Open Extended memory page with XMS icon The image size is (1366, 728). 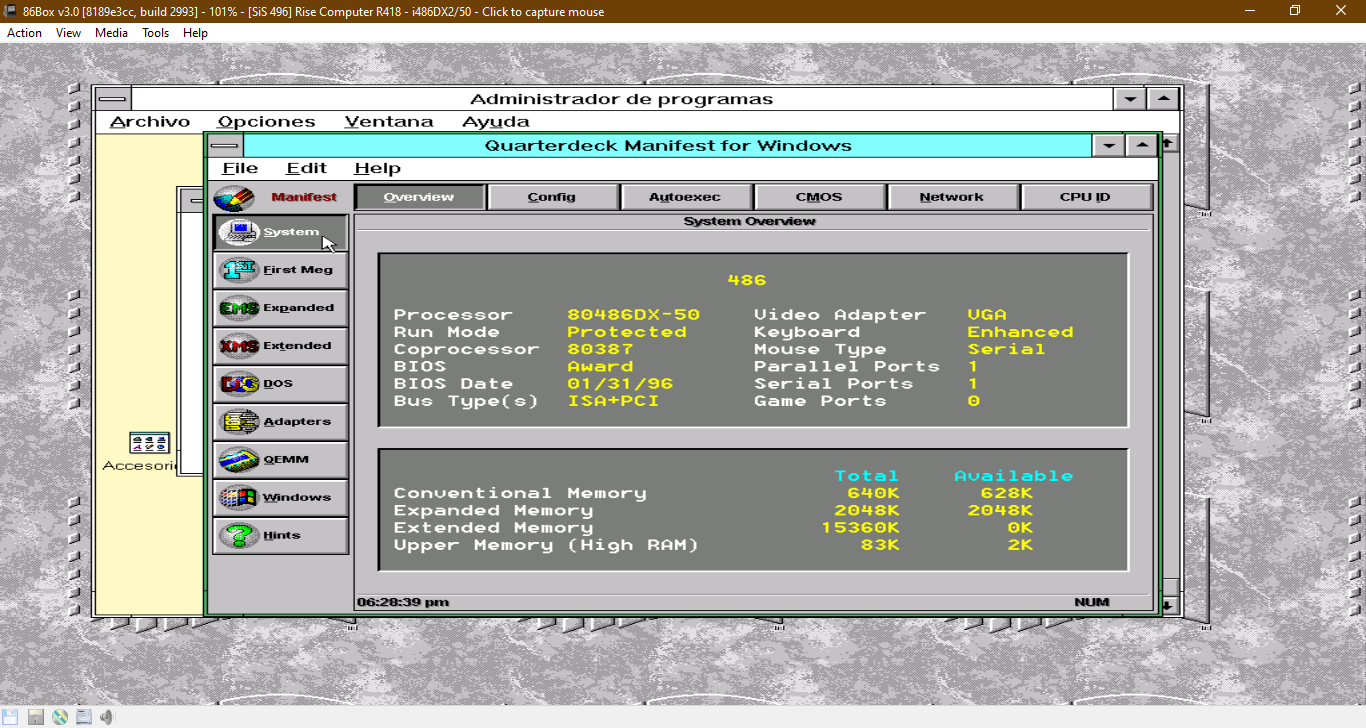[280, 345]
